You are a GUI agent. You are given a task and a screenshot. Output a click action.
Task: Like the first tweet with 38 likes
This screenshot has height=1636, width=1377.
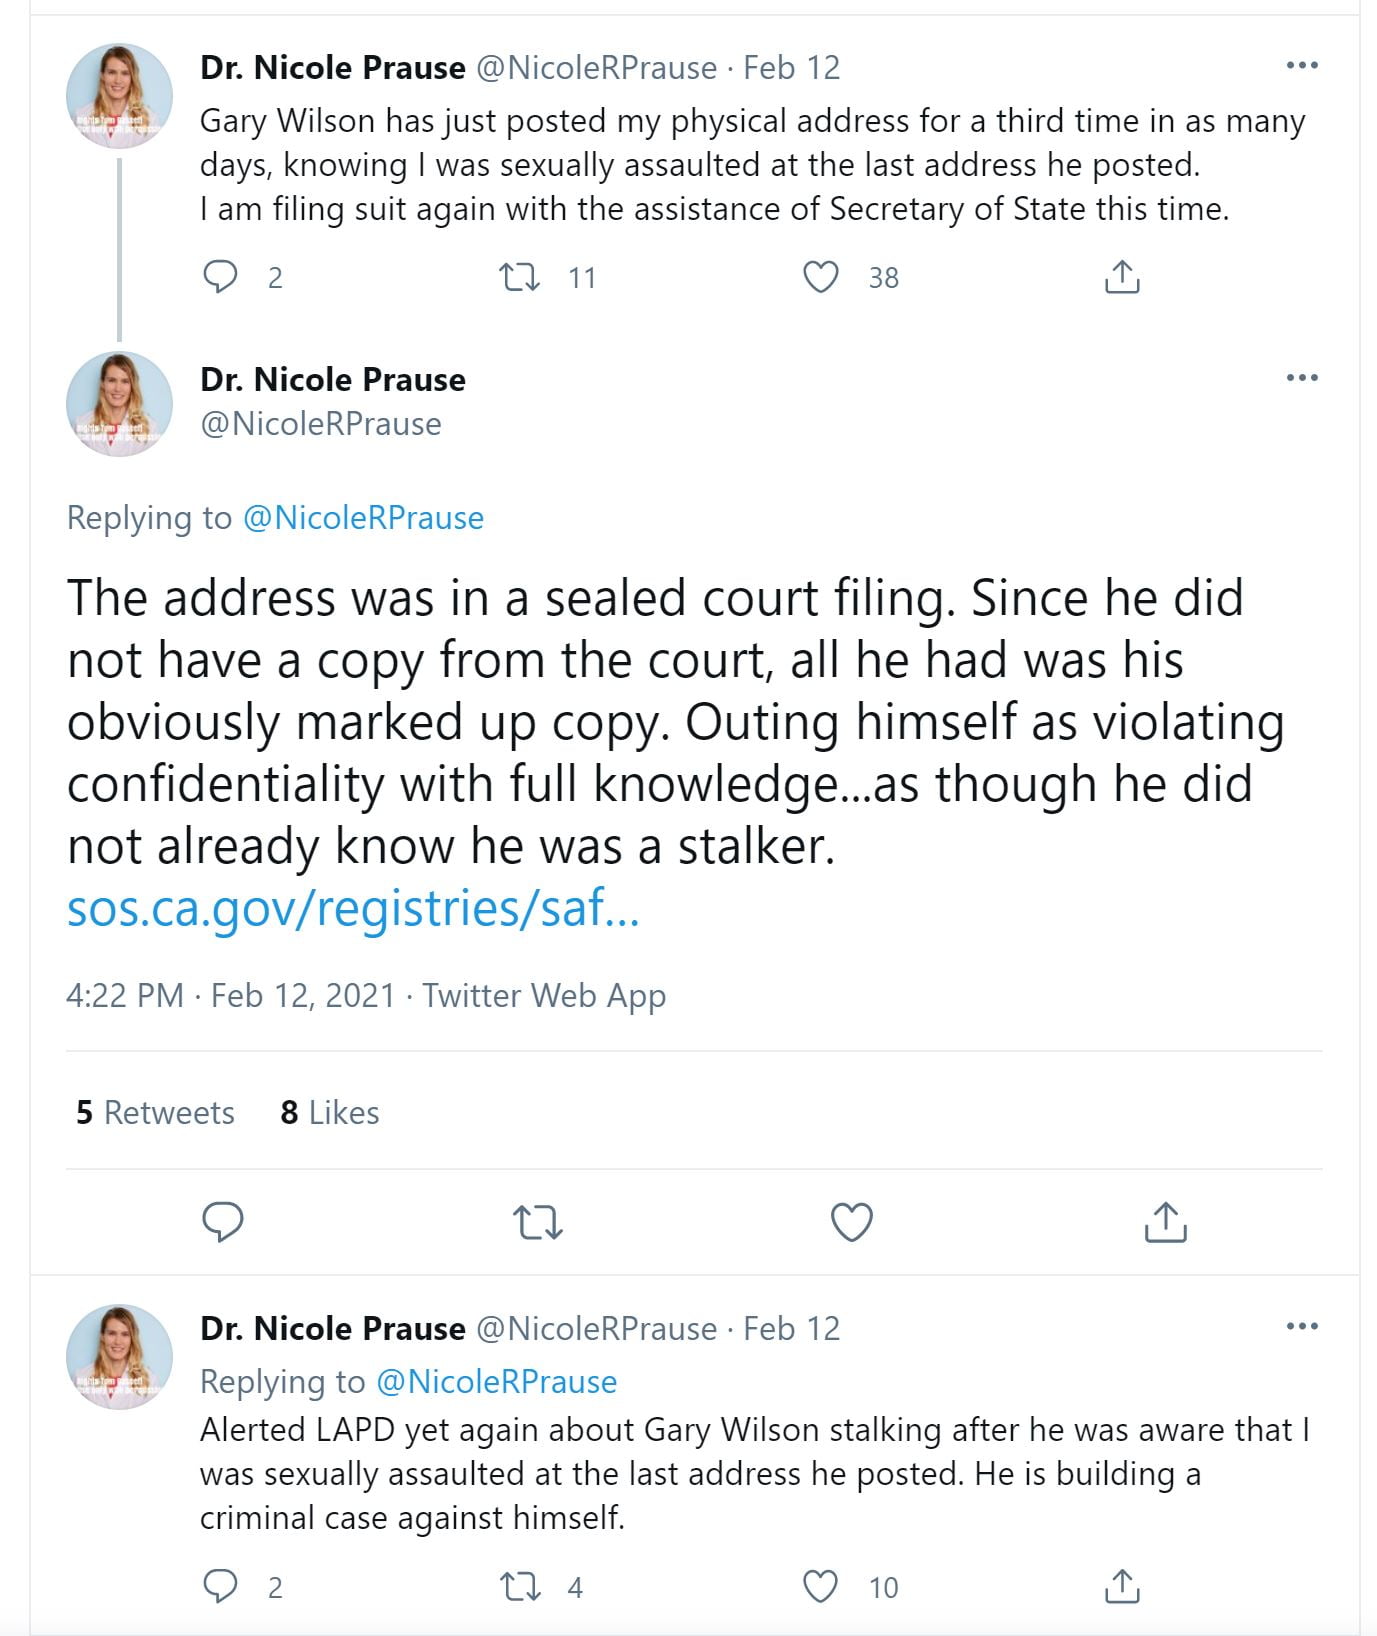(821, 276)
